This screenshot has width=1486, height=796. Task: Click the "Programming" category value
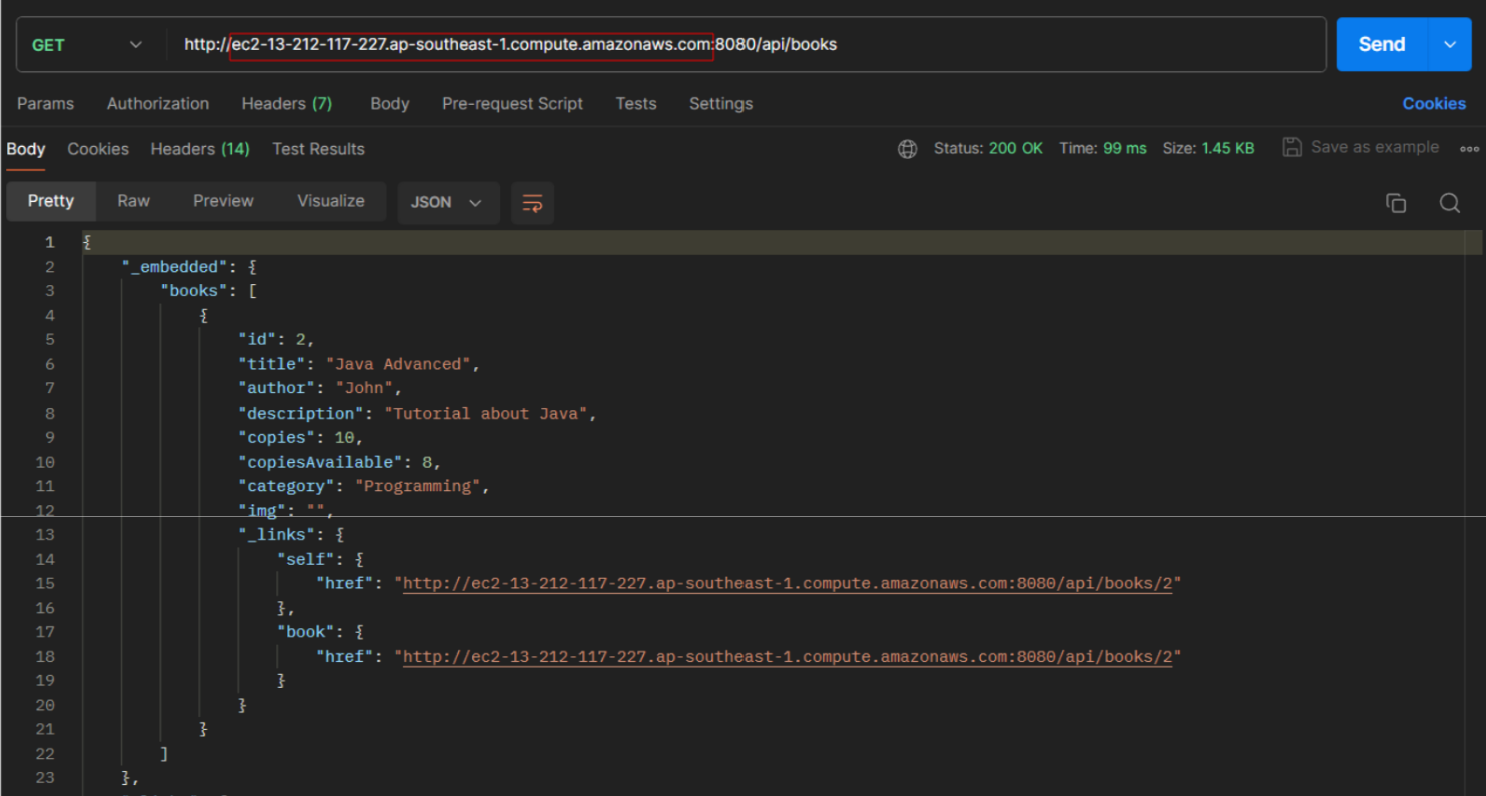[x=418, y=486]
